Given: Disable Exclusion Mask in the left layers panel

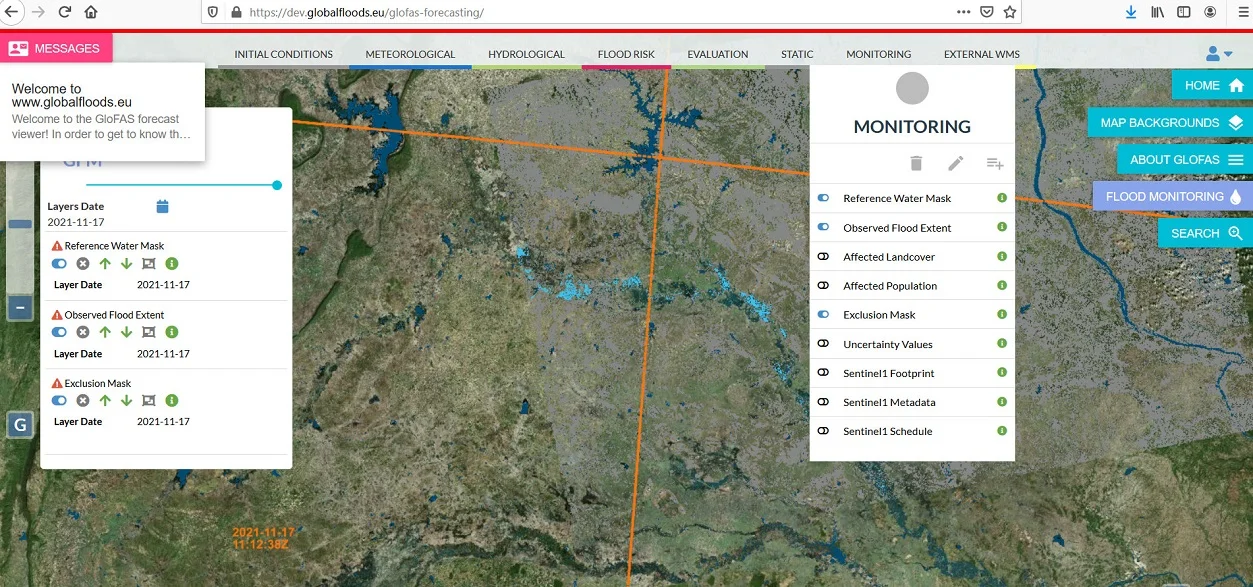Looking at the screenshot, I should [x=59, y=401].
